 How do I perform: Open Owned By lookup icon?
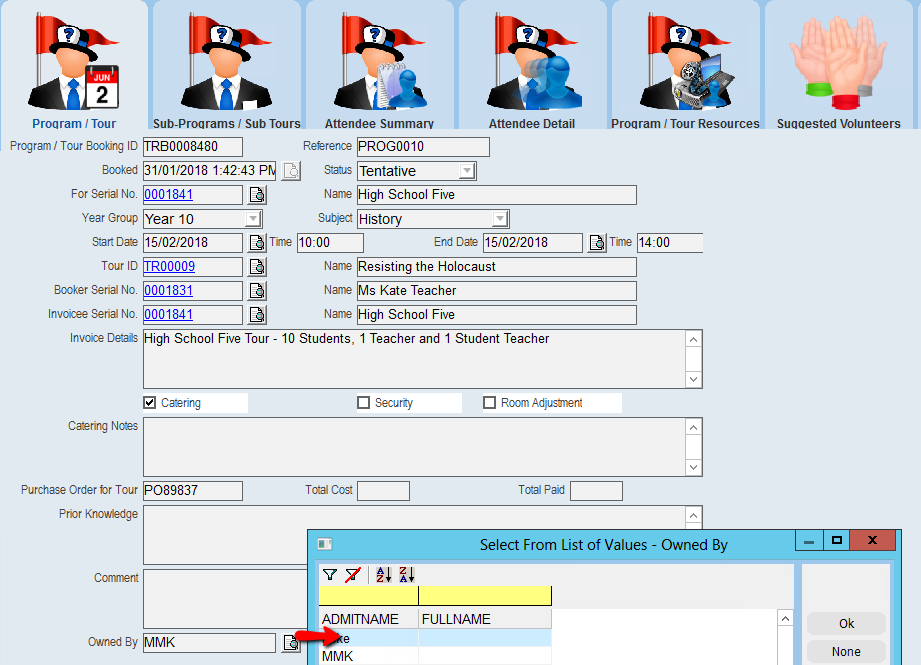(x=290, y=642)
